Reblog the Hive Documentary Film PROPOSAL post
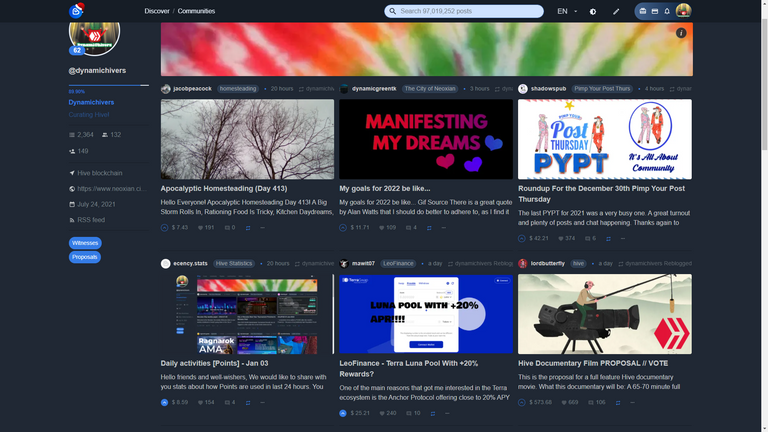The image size is (768, 432). pos(618,403)
